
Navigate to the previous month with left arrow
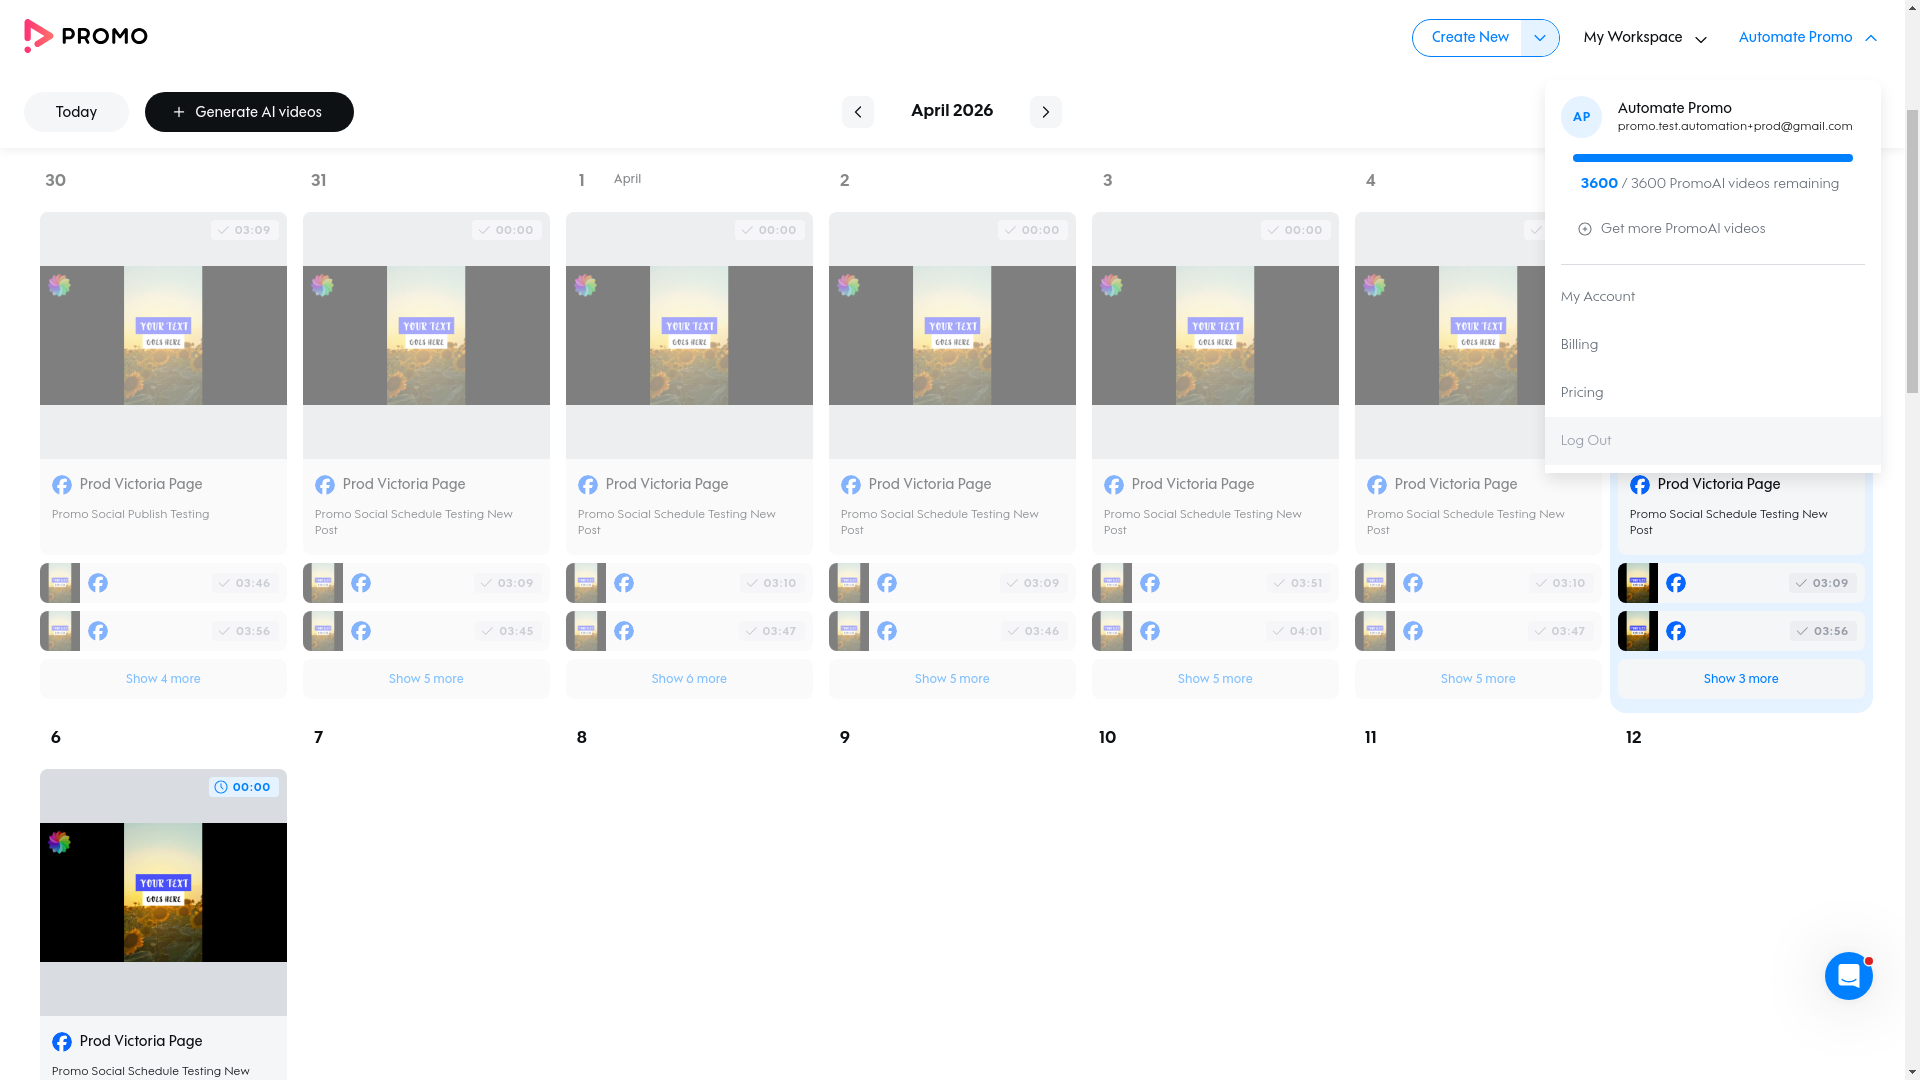coord(858,111)
